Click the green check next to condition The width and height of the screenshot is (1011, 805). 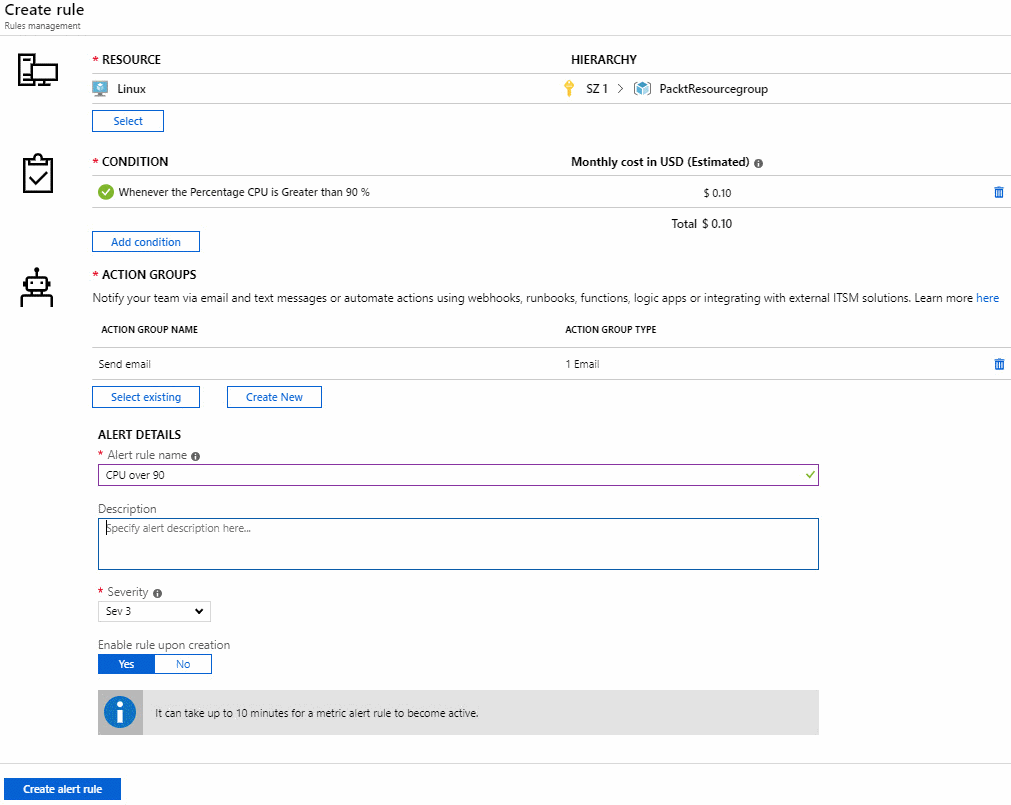[x=106, y=192]
